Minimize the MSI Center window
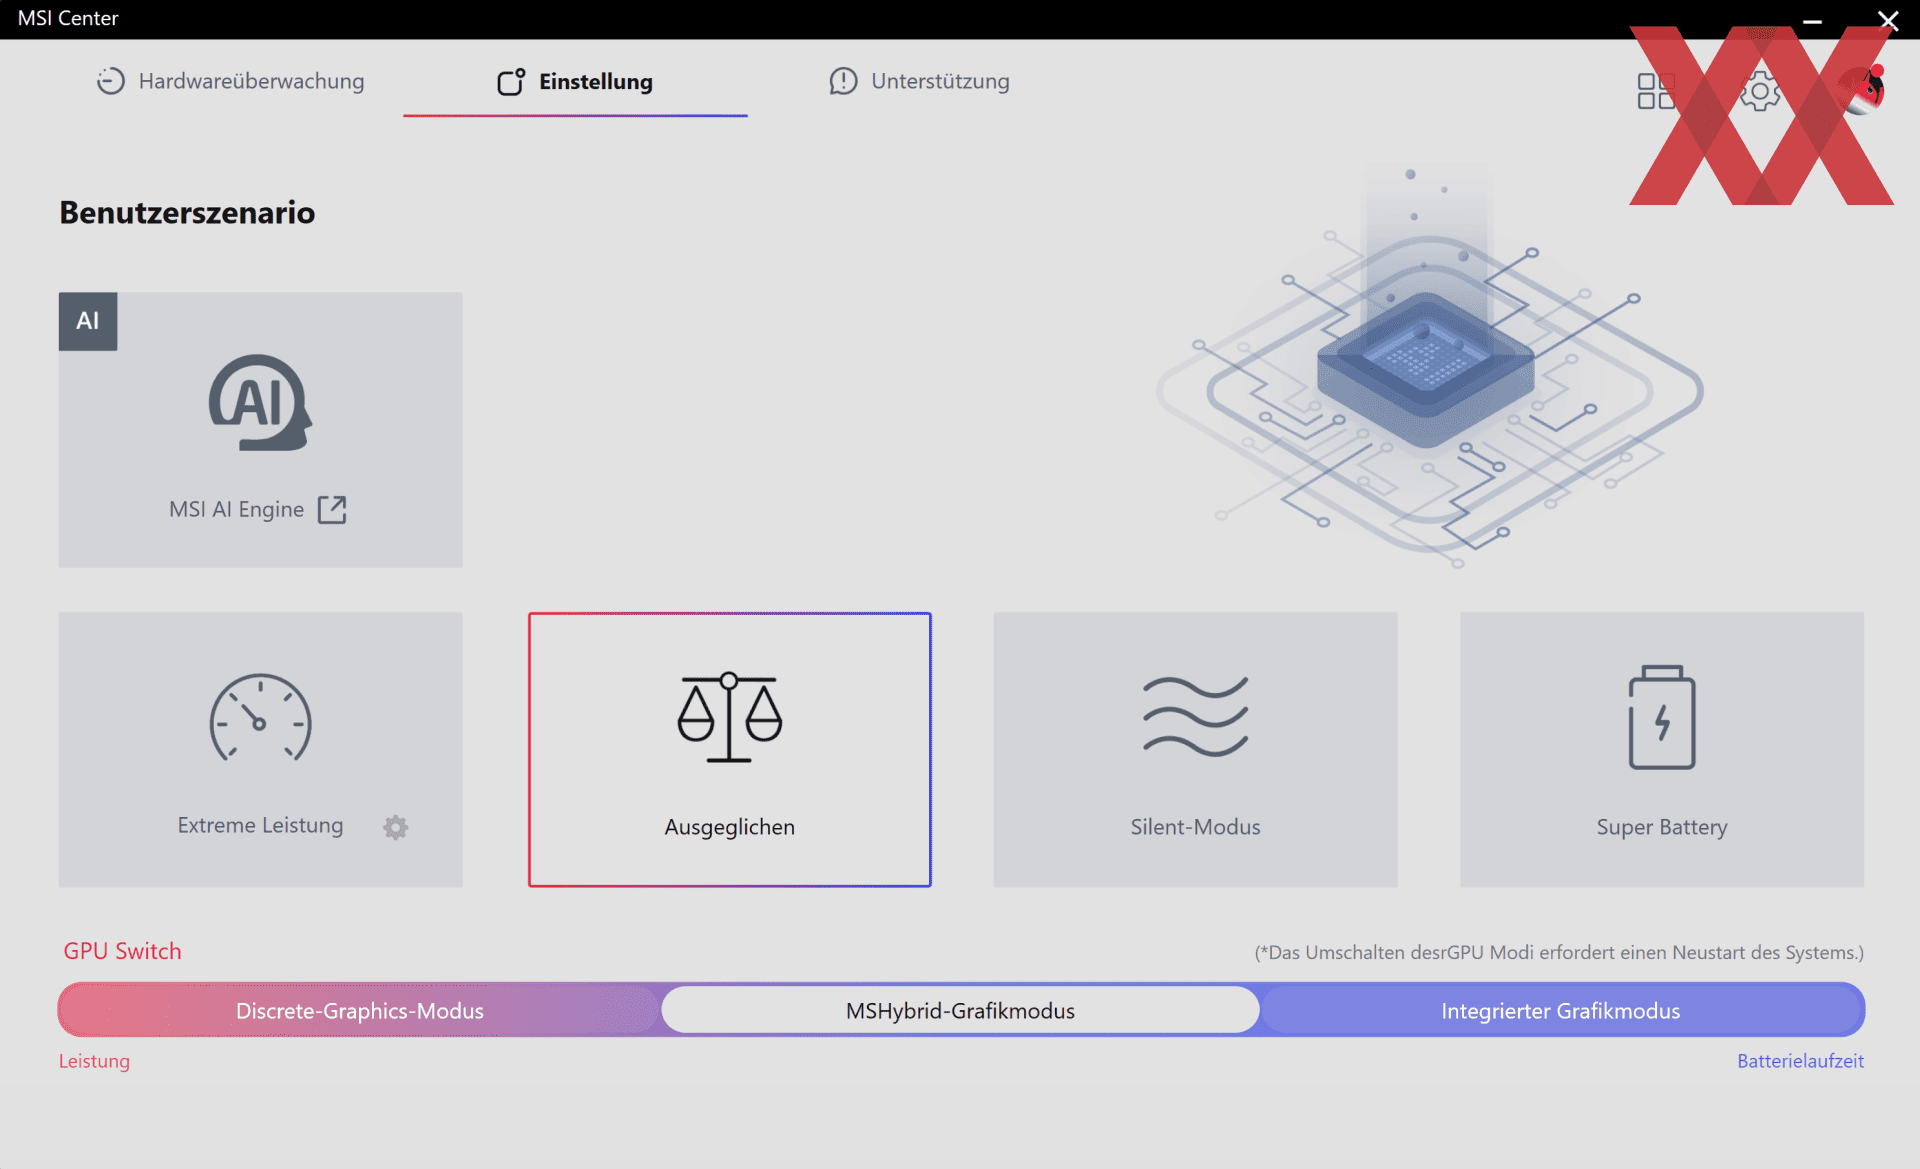This screenshot has height=1169, width=1920. [1812, 20]
